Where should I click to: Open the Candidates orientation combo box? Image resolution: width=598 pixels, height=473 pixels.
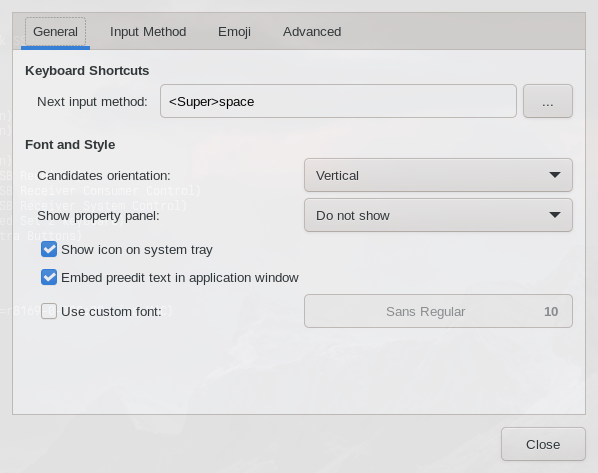coord(438,175)
